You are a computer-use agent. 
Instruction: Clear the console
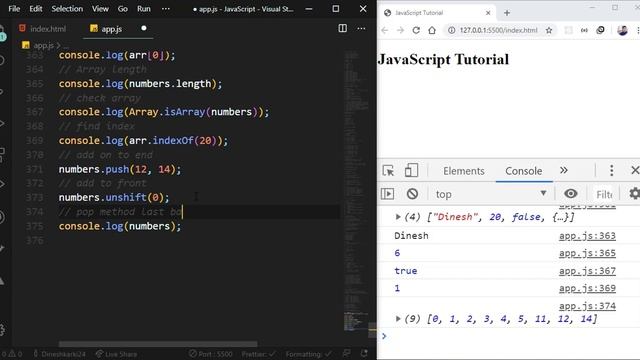[x=412, y=193]
